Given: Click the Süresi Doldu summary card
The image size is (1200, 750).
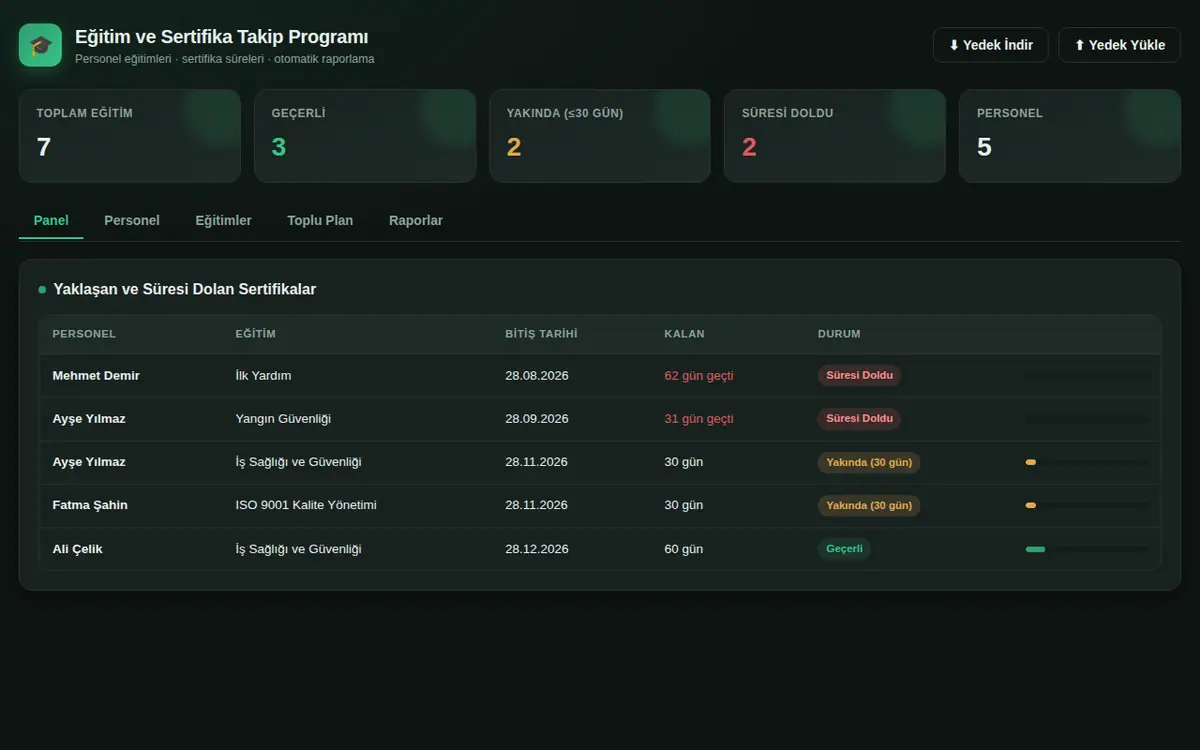Looking at the screenshot, I should pyautogui.click(x=835, y=136).
